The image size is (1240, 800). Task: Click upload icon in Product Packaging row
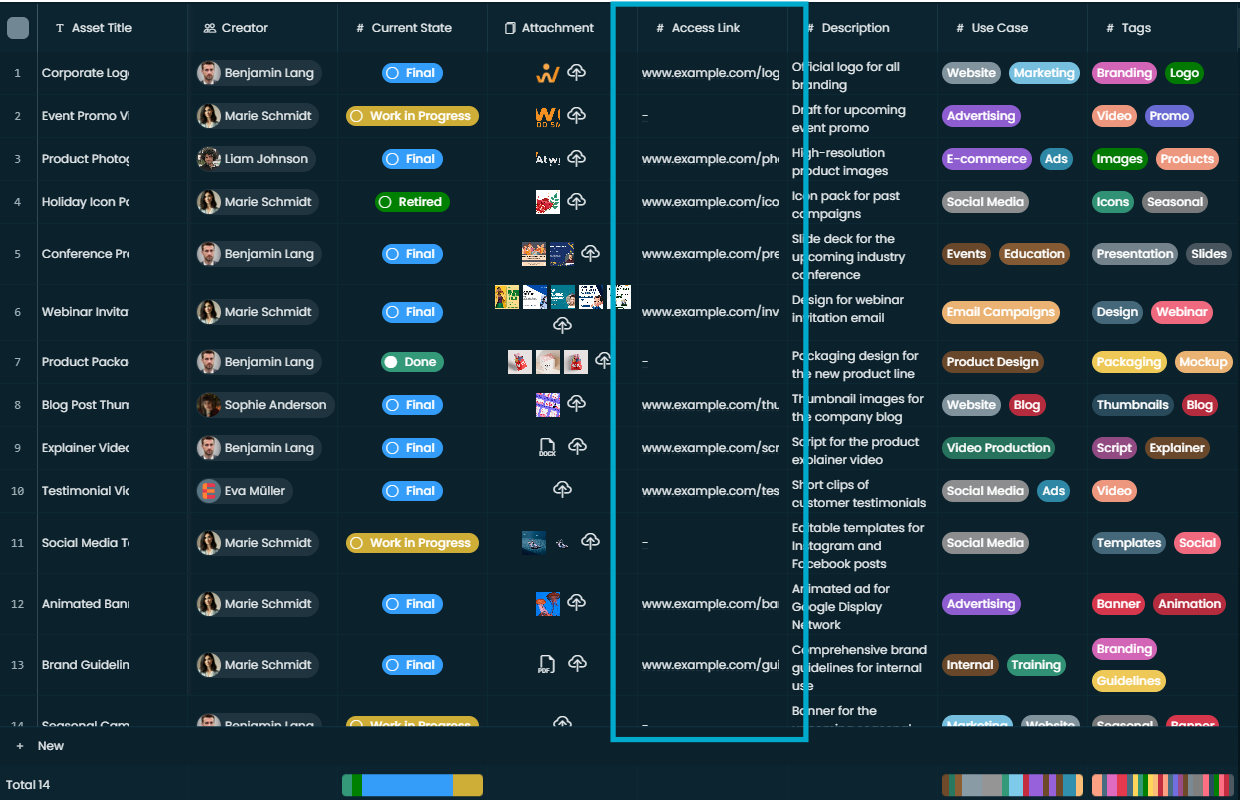coord(603,361)
